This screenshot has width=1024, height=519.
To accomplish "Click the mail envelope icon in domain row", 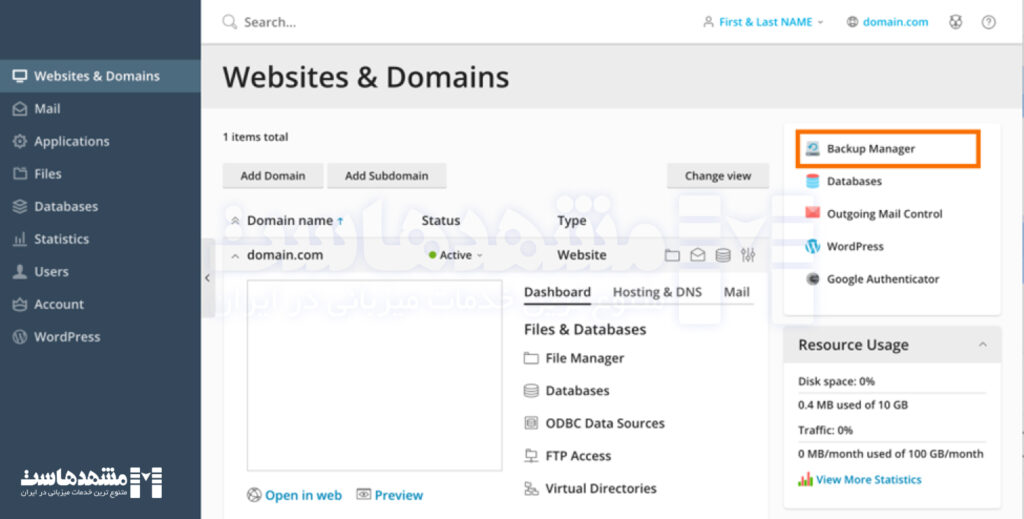I will pos(697,256).
